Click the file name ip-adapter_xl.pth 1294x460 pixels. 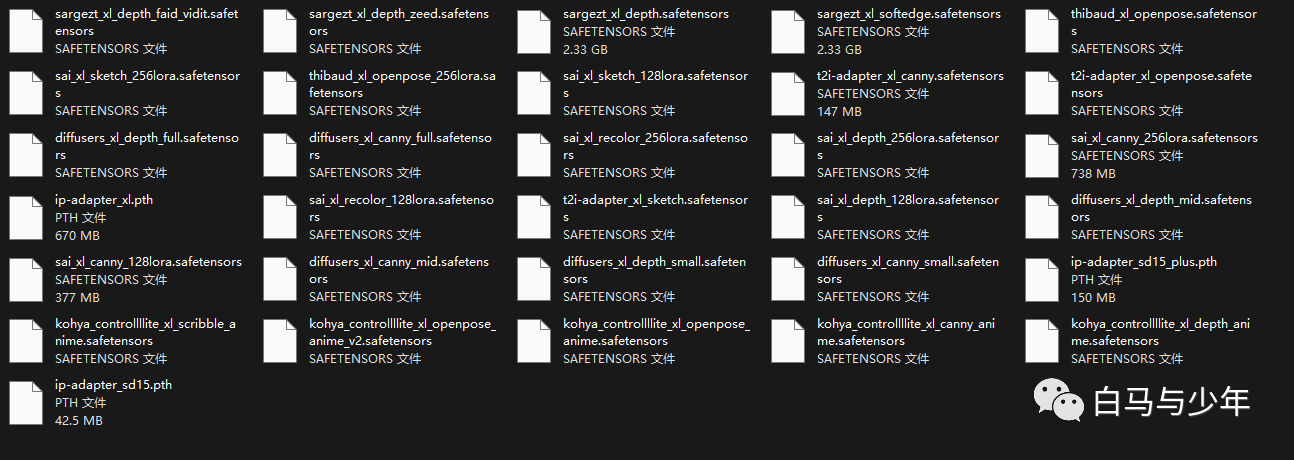coord(104,200)
